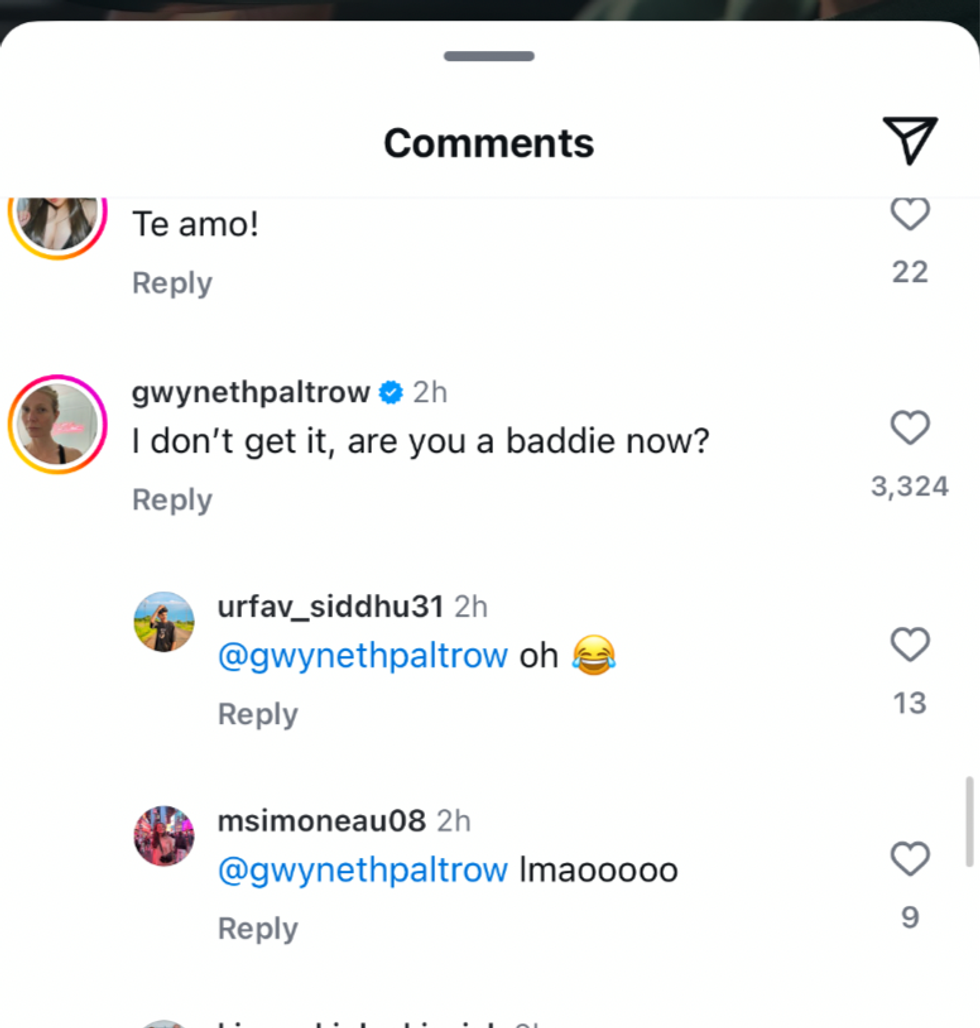
Task: Reply to msimoneau08's comment
Action: click(258, 929)
